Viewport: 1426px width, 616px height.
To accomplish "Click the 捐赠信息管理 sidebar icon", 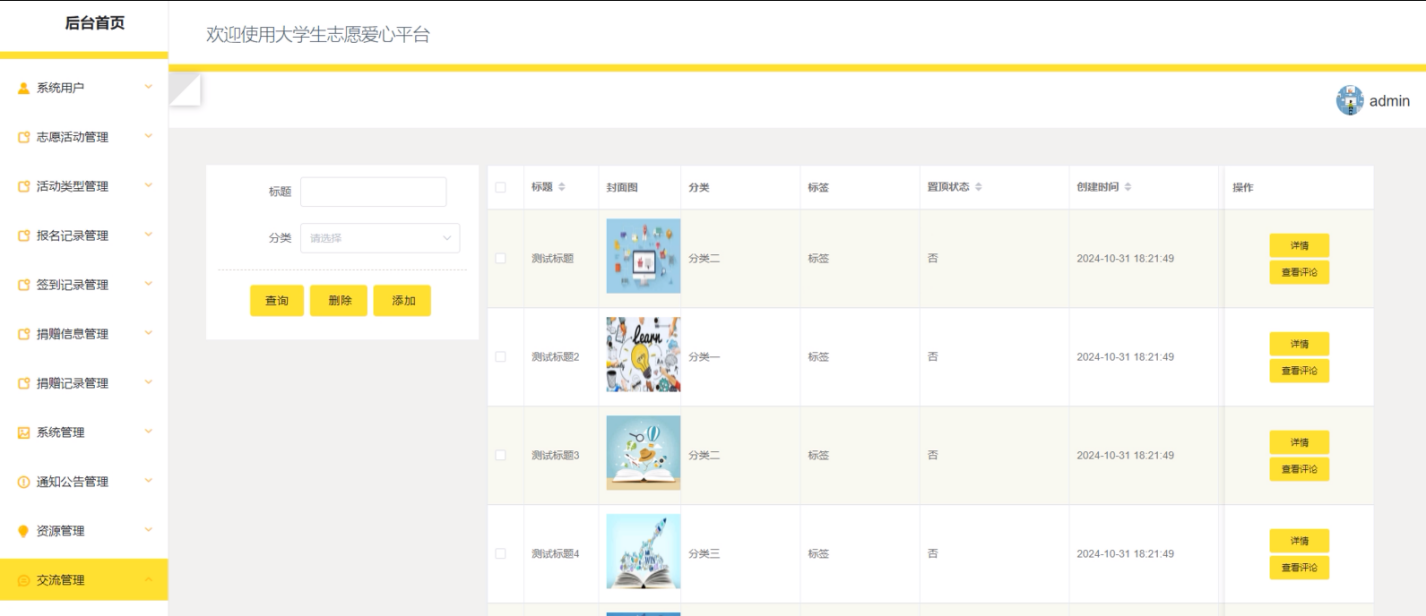I will (x=24, y=334).
